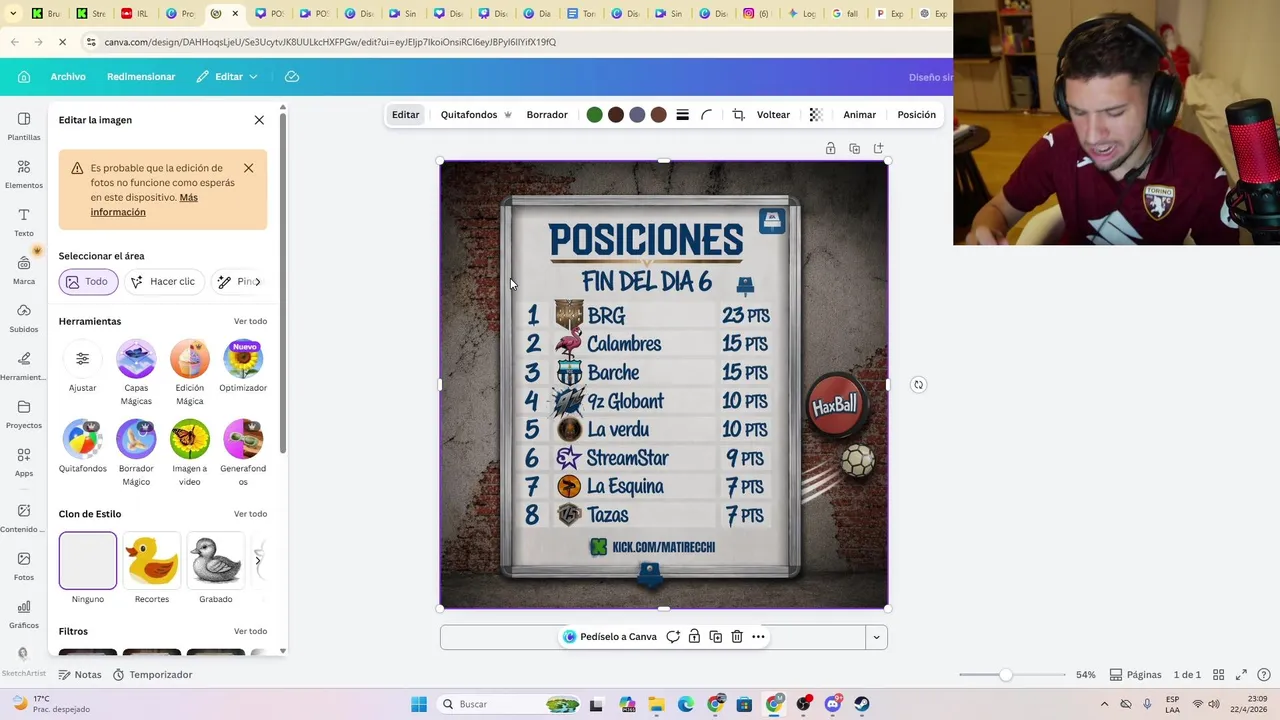This screenshot has height=720, width=1280.
Task: Open the border style lines icon
Action: [x=682, y=115]
